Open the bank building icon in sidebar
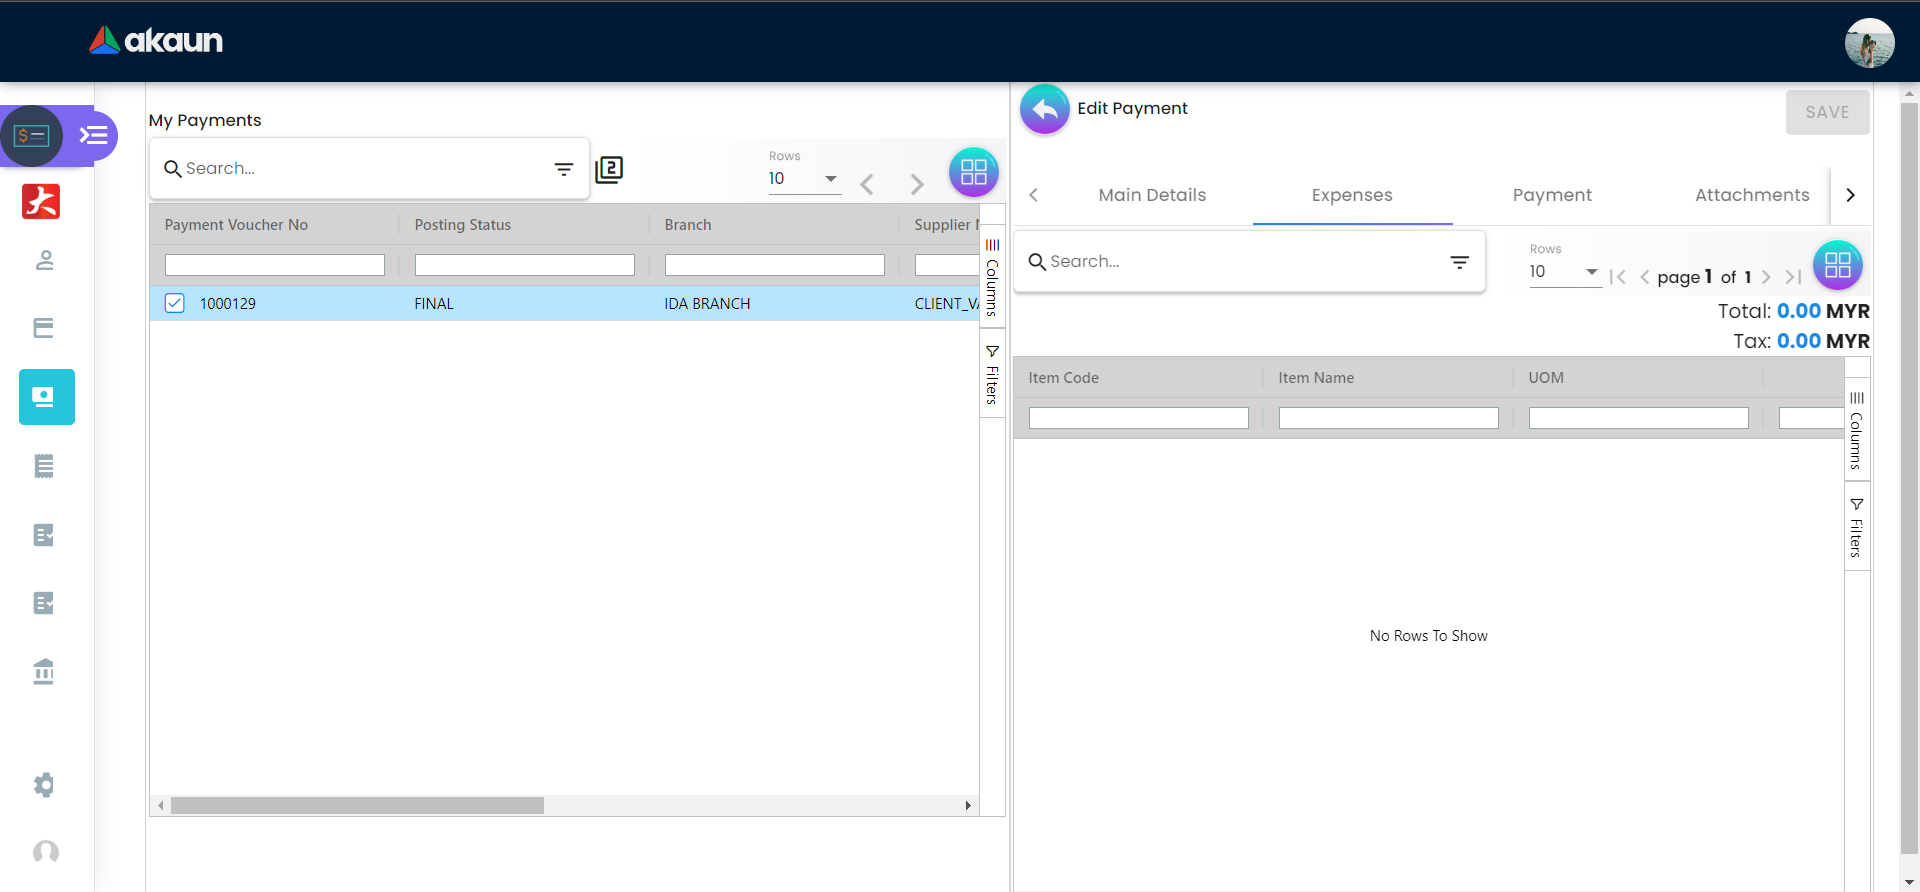This screenshot has width=1920, height=892. click(x=44, y=671)
